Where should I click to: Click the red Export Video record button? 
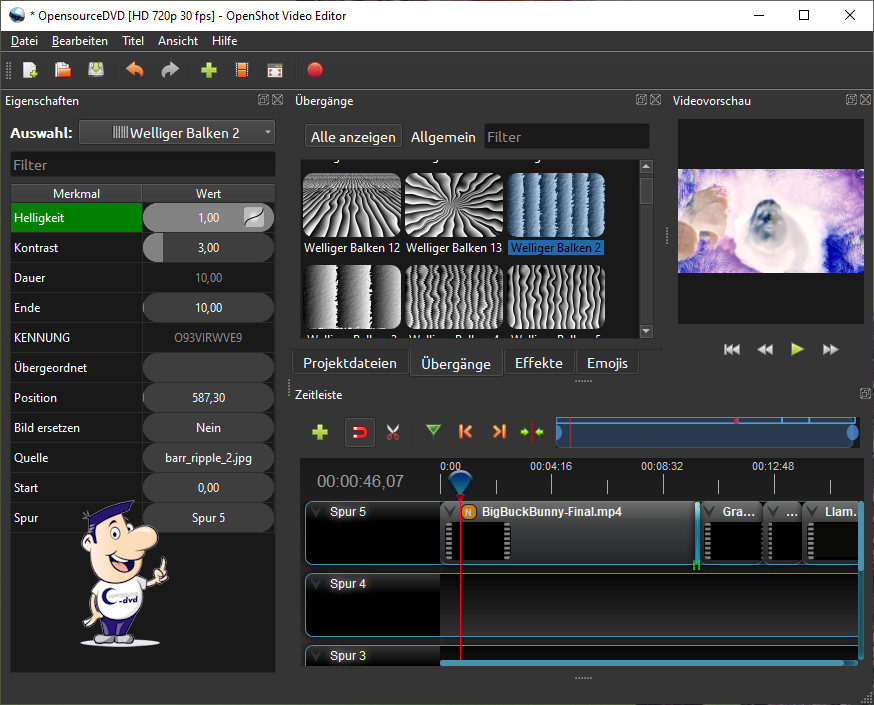(315, 70)
